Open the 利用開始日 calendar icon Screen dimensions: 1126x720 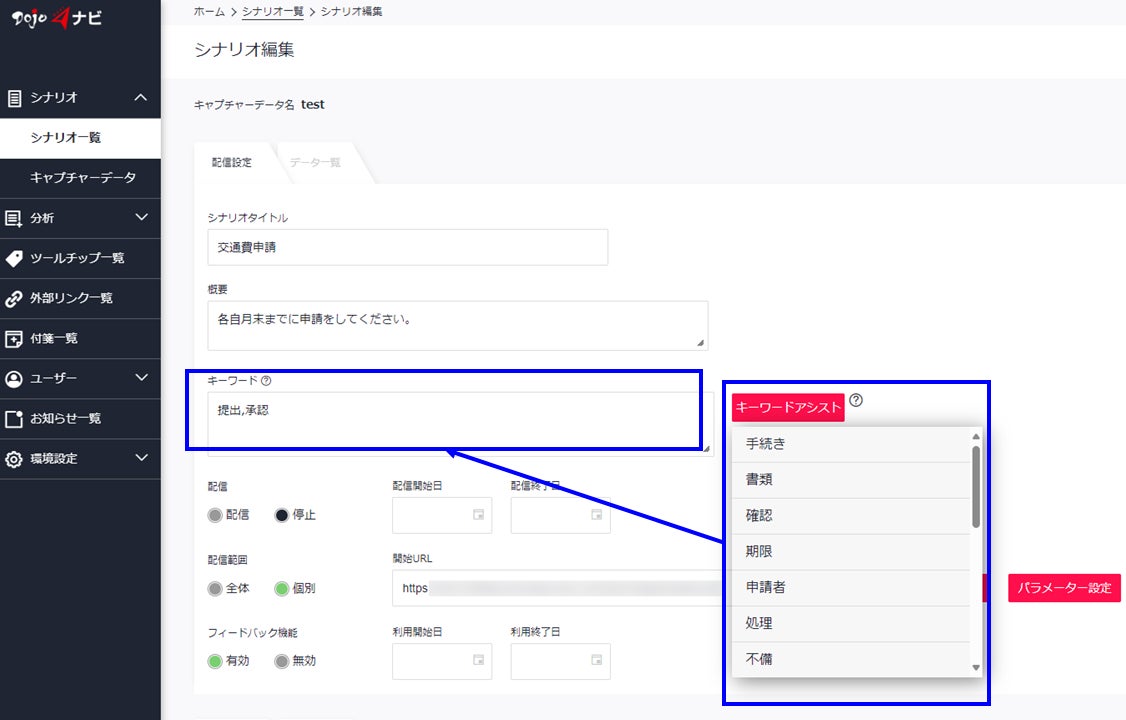pos(478,660)
